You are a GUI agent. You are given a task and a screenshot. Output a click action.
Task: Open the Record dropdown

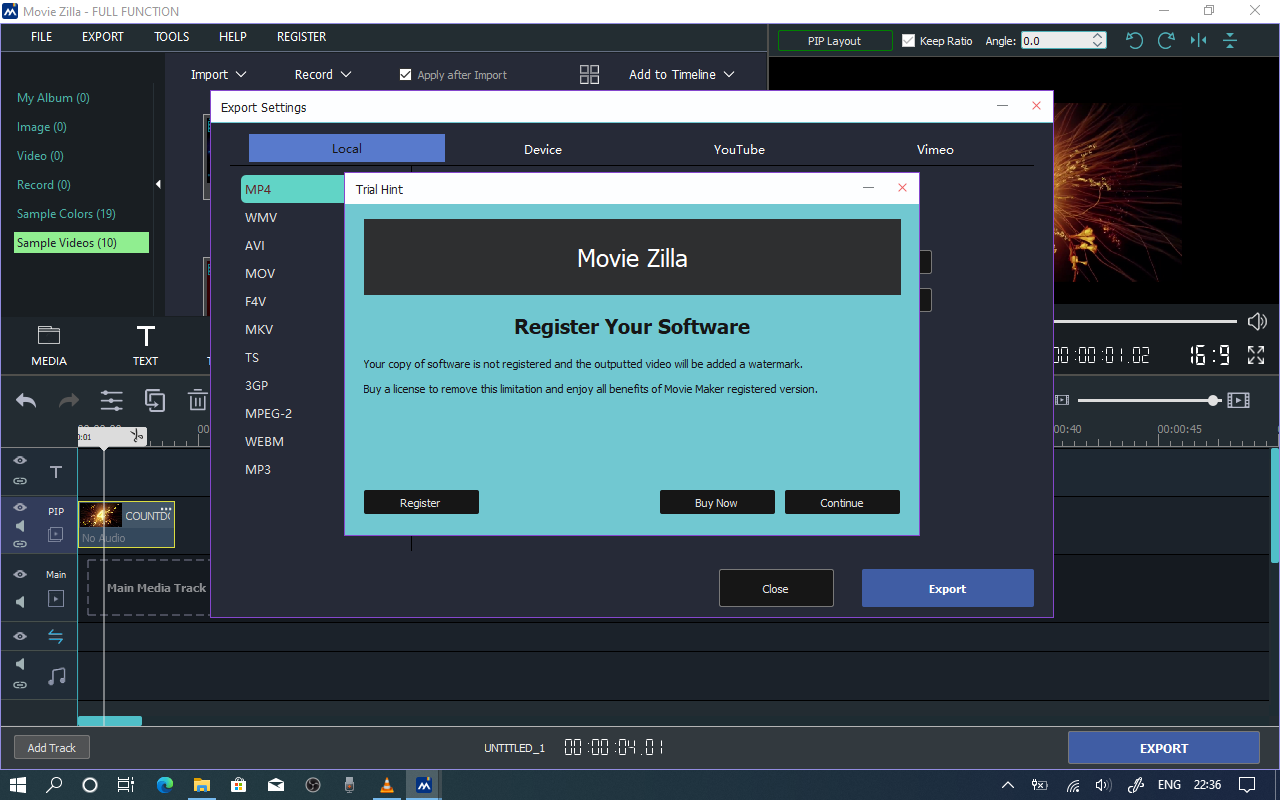point(323,75)
